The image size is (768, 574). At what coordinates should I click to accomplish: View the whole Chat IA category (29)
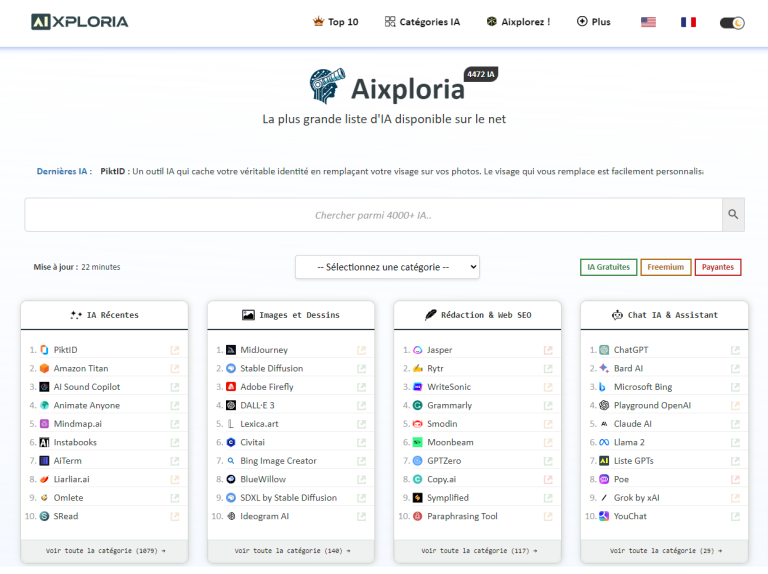[x=665, y=551]
